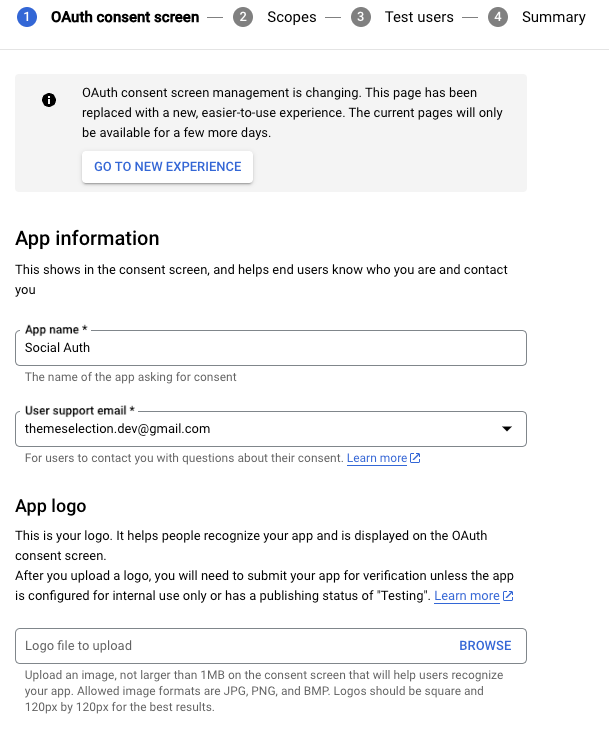
Task: Click the step 1 circle icon
Action: point(27,17)
